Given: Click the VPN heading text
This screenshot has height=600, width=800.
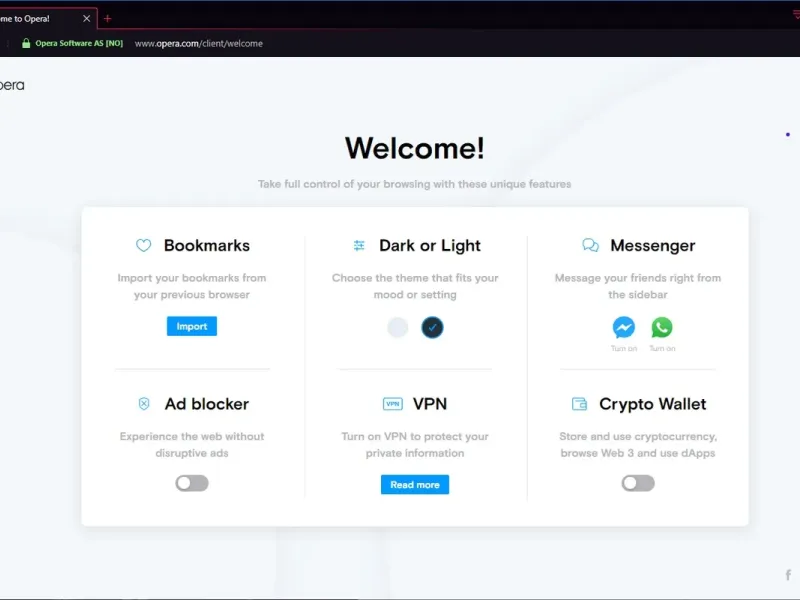Looking at the screenshot, I should pos(430,404).
